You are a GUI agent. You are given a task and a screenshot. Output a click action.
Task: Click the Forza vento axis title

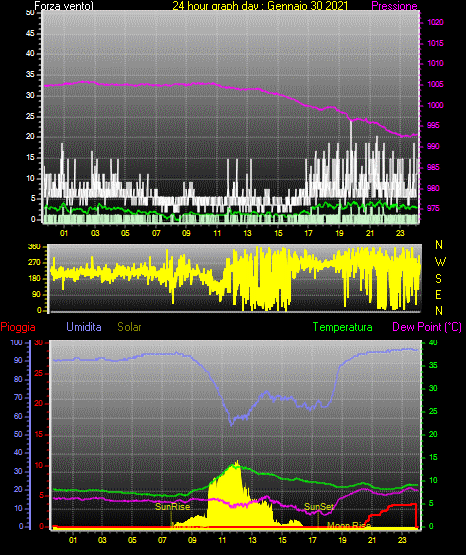click(x=64, y=6)
